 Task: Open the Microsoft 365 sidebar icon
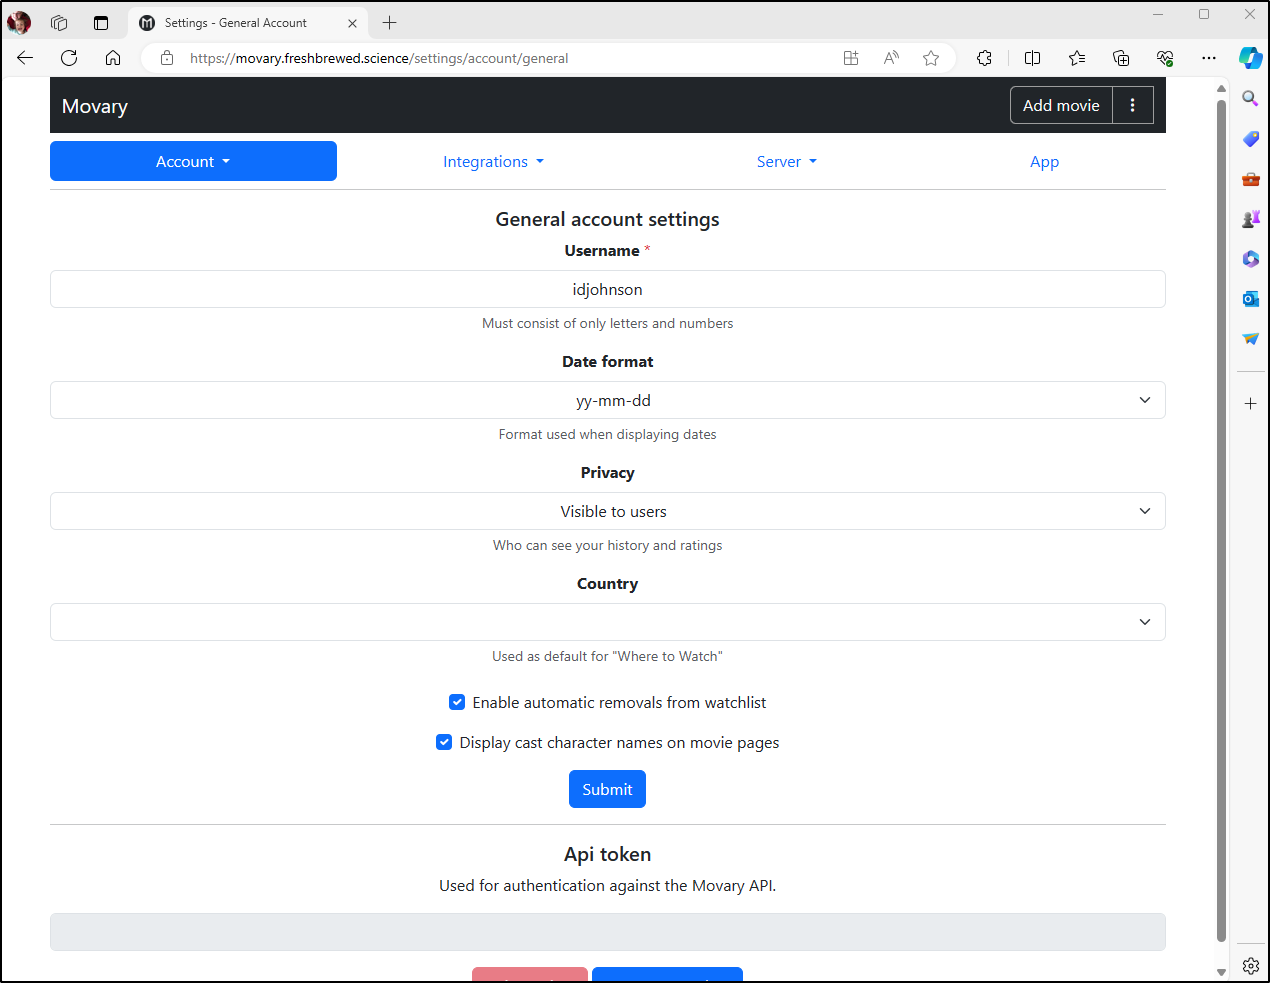(x=1250, y=259)
